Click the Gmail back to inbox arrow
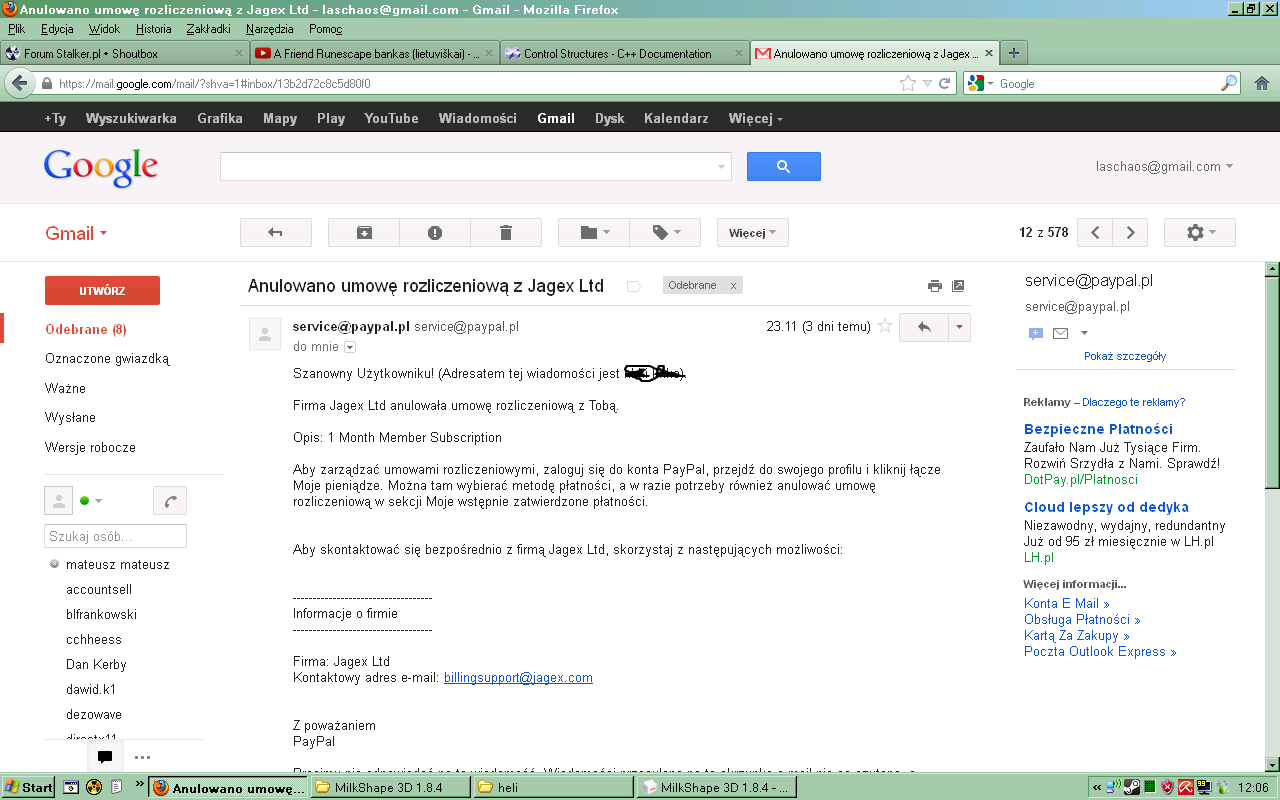Viewport: 1280px width, 800px height. click(275, 233)
